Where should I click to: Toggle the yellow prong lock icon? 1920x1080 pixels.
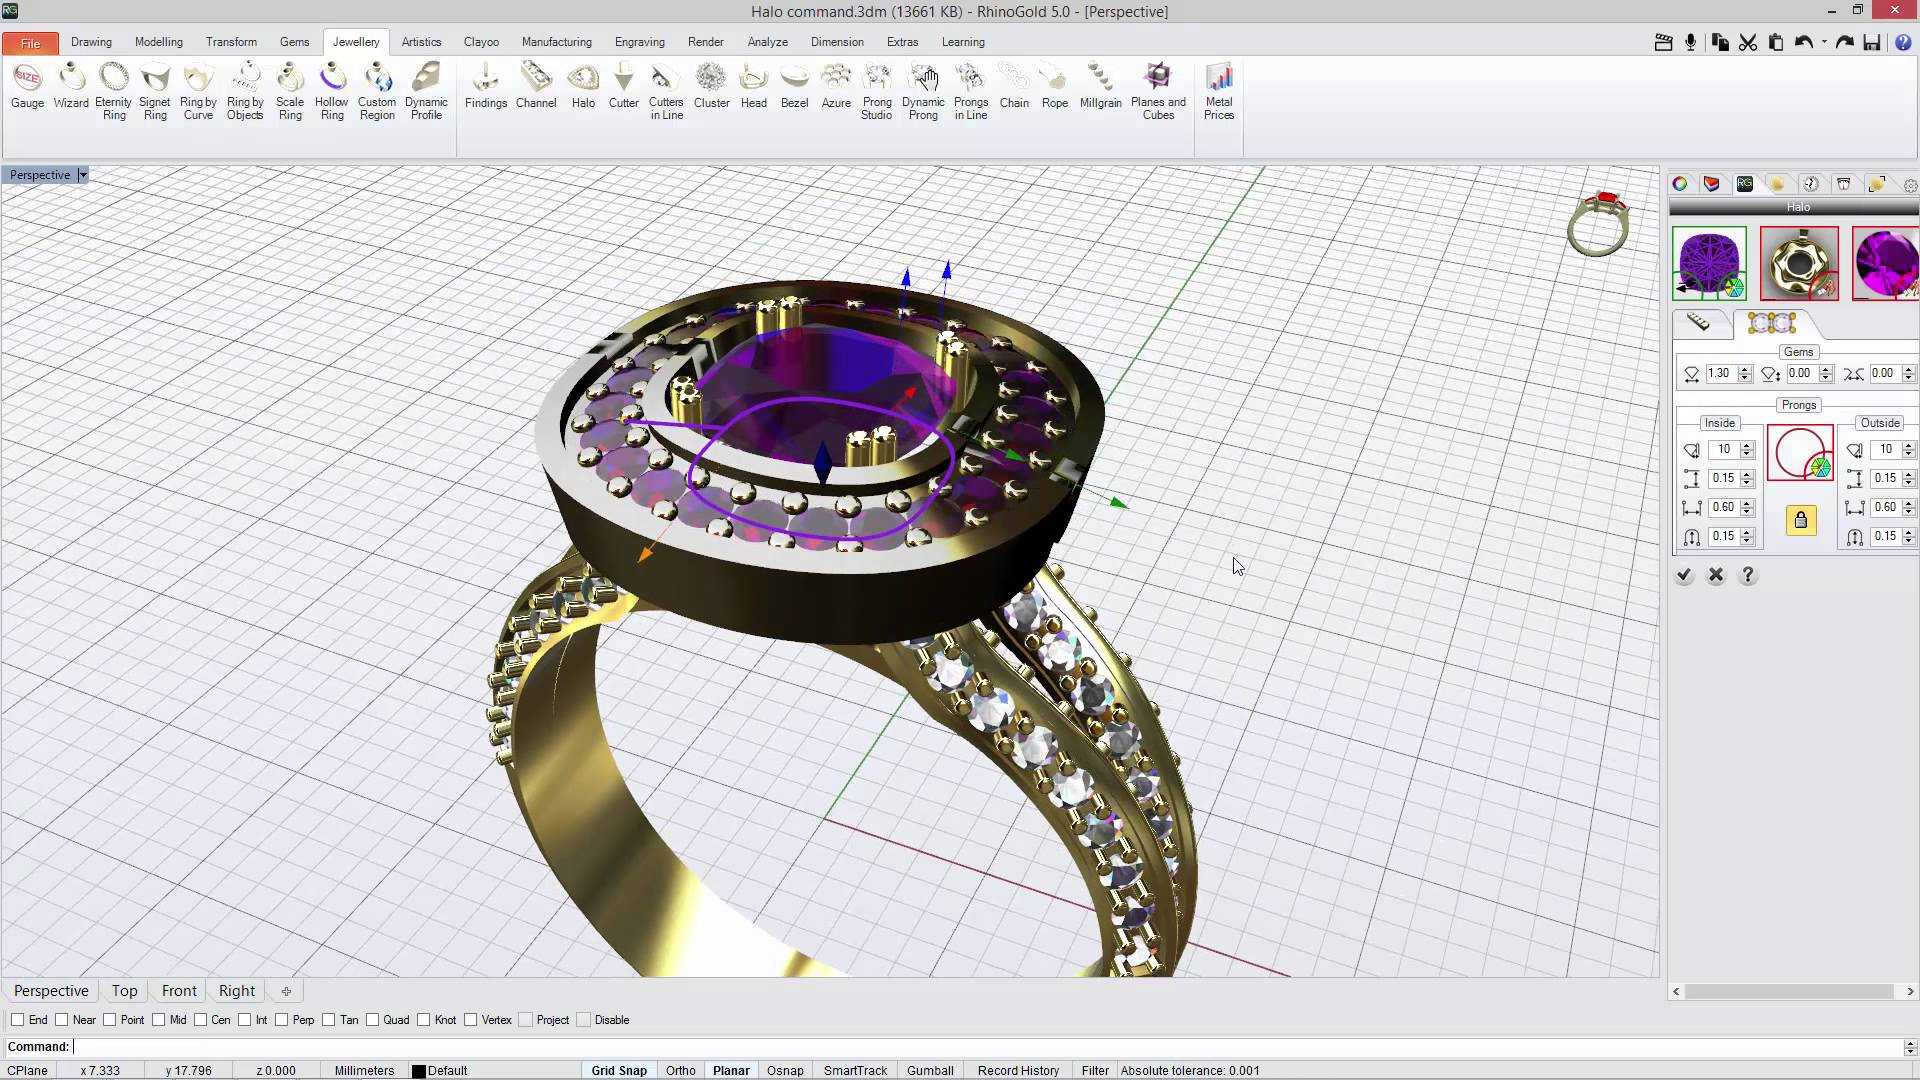(1801, 520)
